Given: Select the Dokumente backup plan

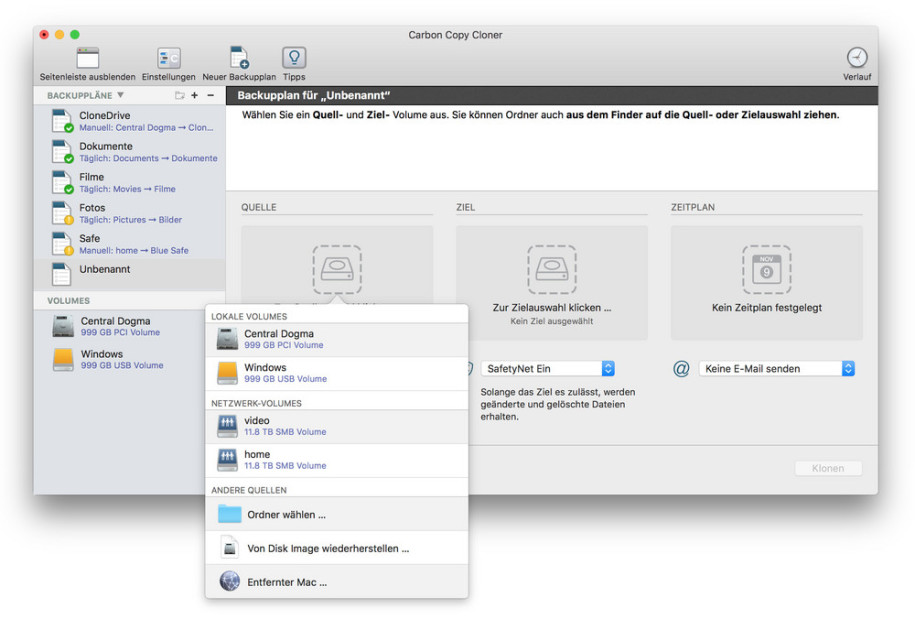Looking at the screenshot, I should pos(130,152).
